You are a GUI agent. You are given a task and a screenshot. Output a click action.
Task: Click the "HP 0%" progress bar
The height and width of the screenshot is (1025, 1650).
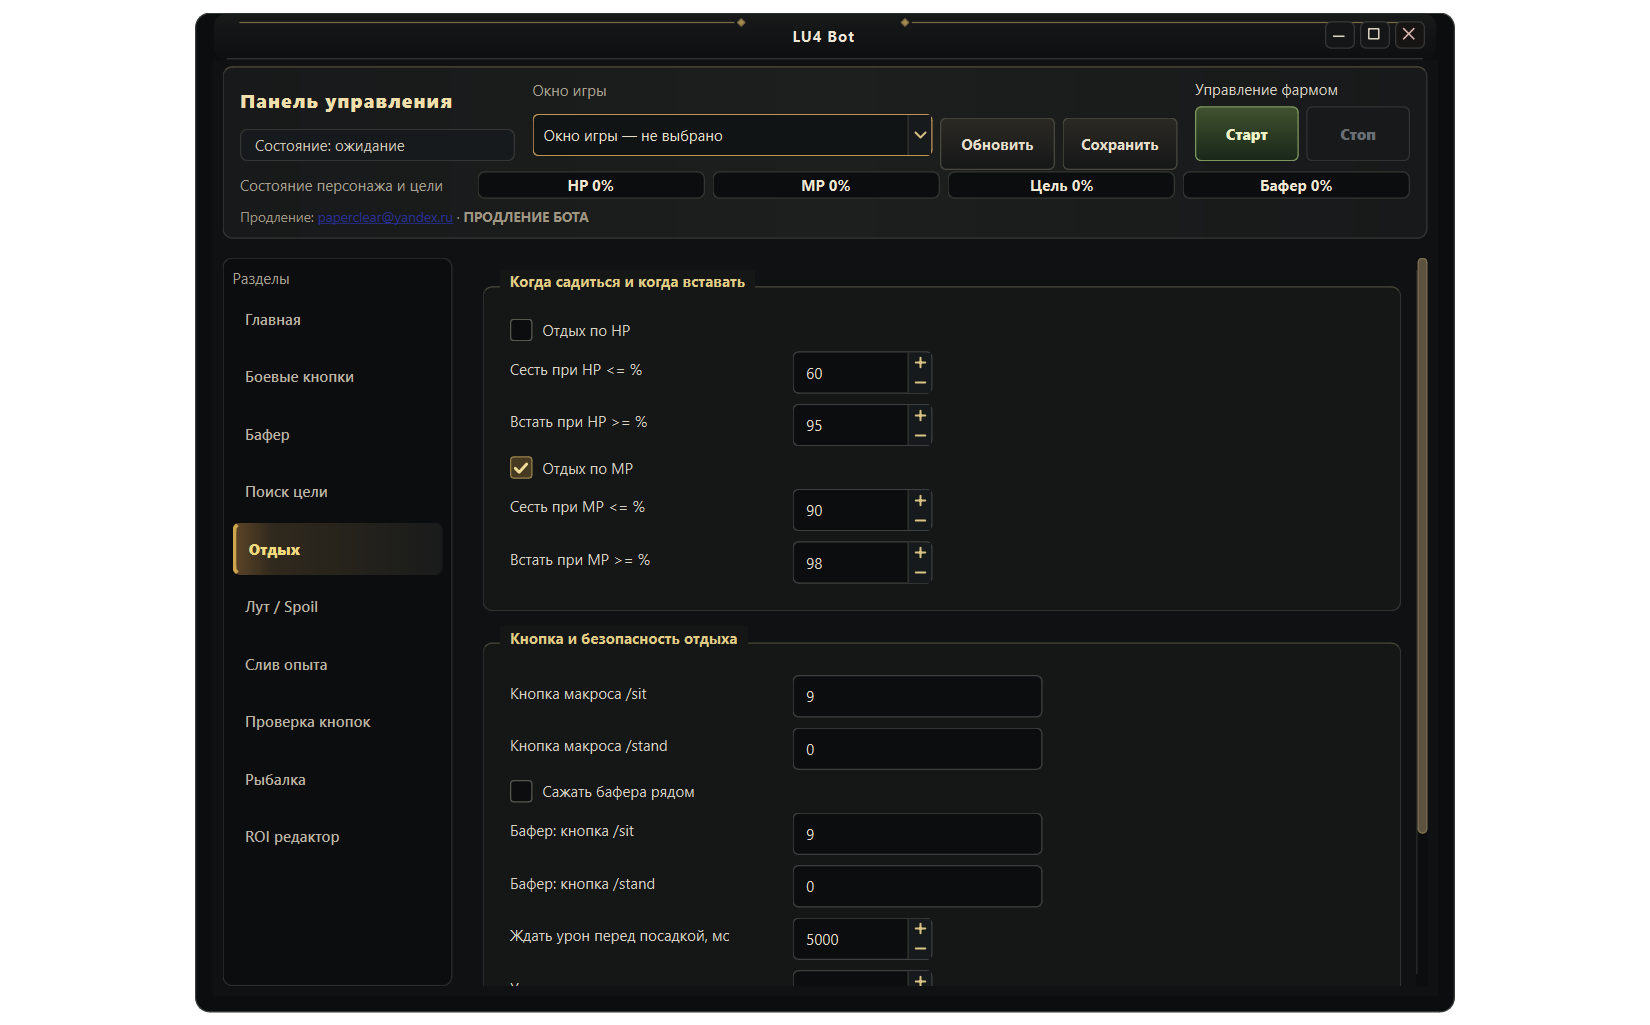point(591,186)
